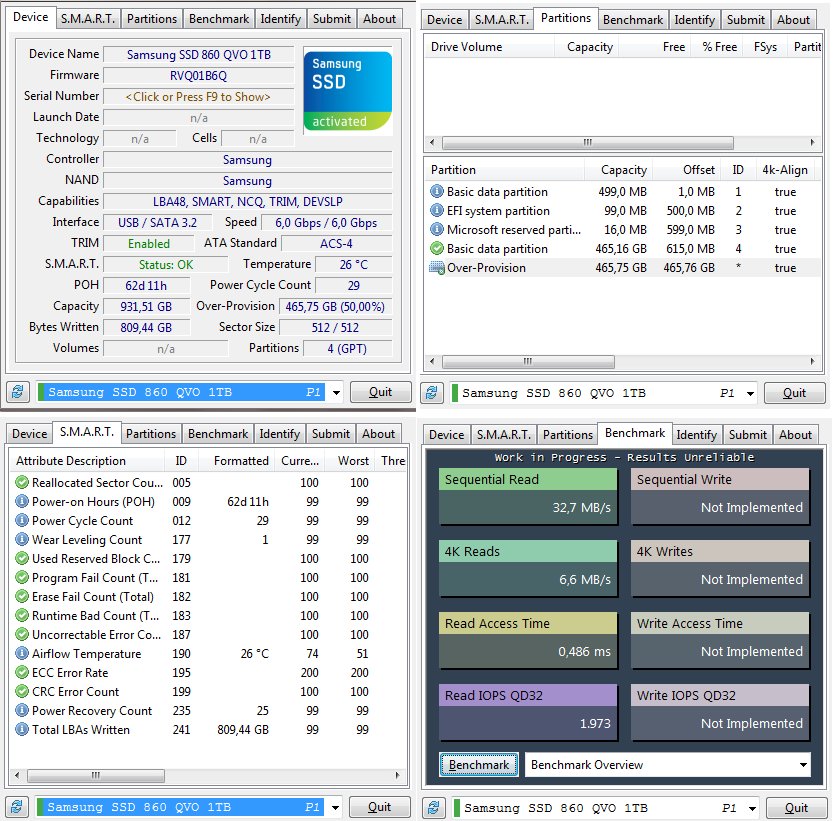
Task: Click the 4K Reads result tile
Action: click(x=528, y=569)
